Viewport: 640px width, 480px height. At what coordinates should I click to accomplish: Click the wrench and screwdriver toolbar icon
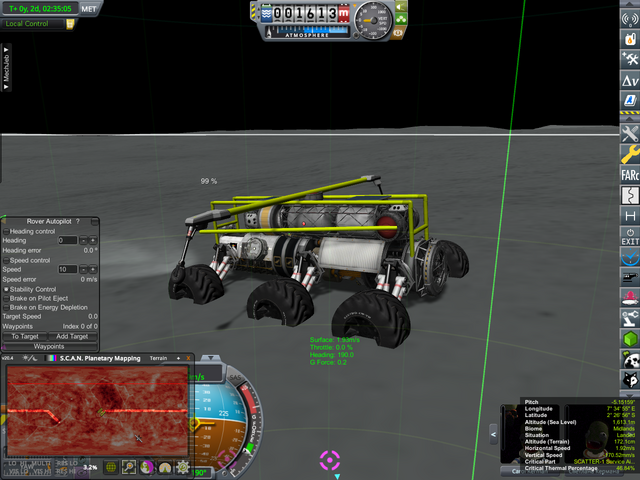[x=630, y=133]
